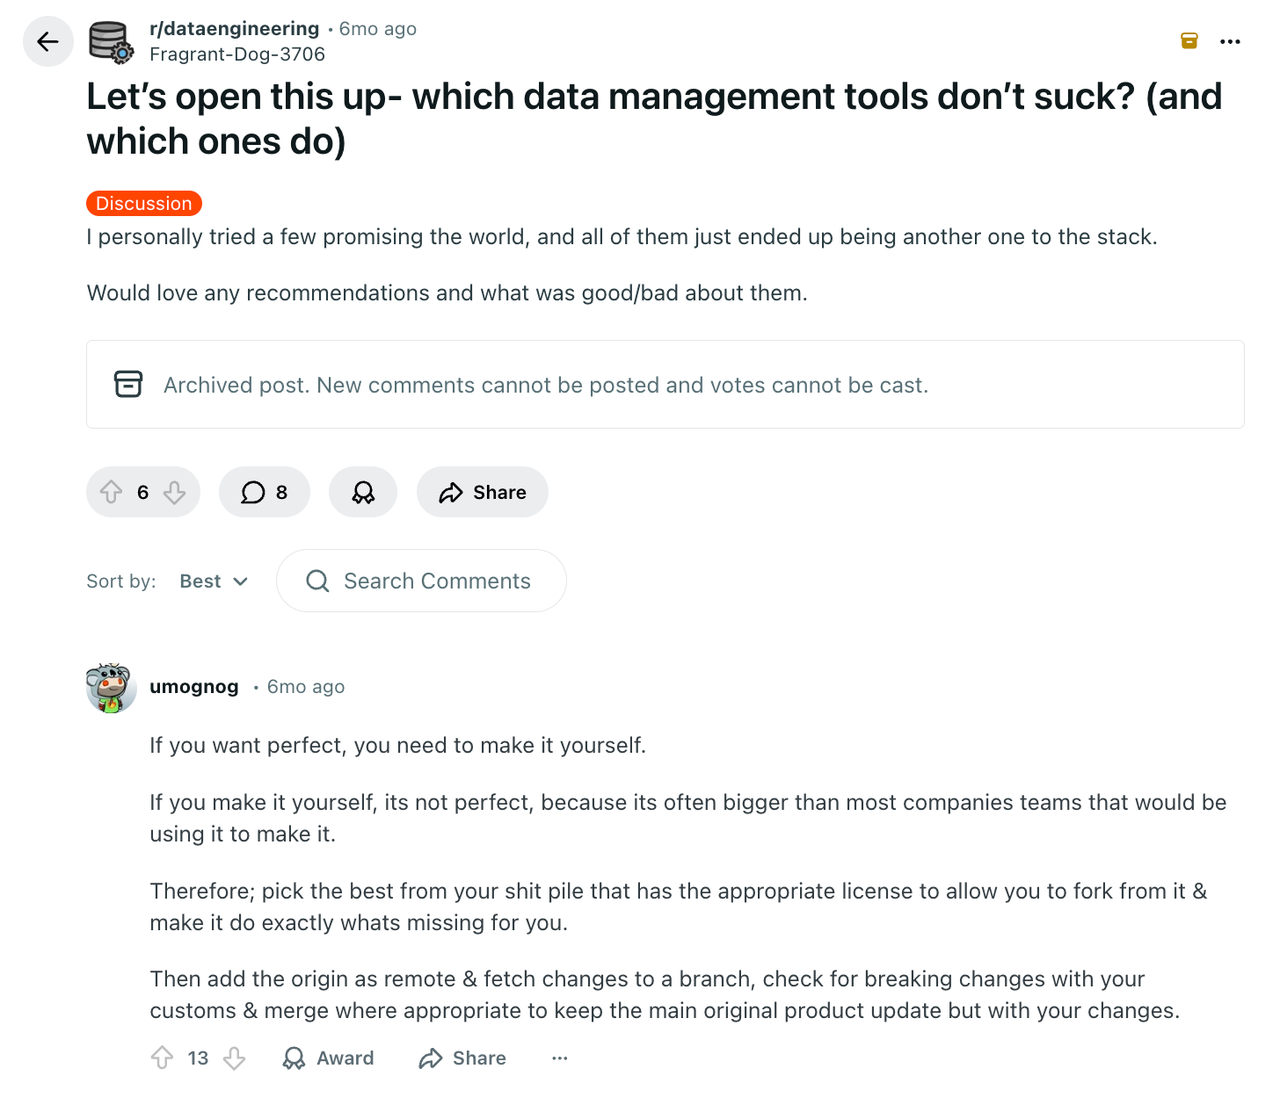Click the gold coin icon in the top bar
Screen dimensions: 1280x1105
(1188, 41)
